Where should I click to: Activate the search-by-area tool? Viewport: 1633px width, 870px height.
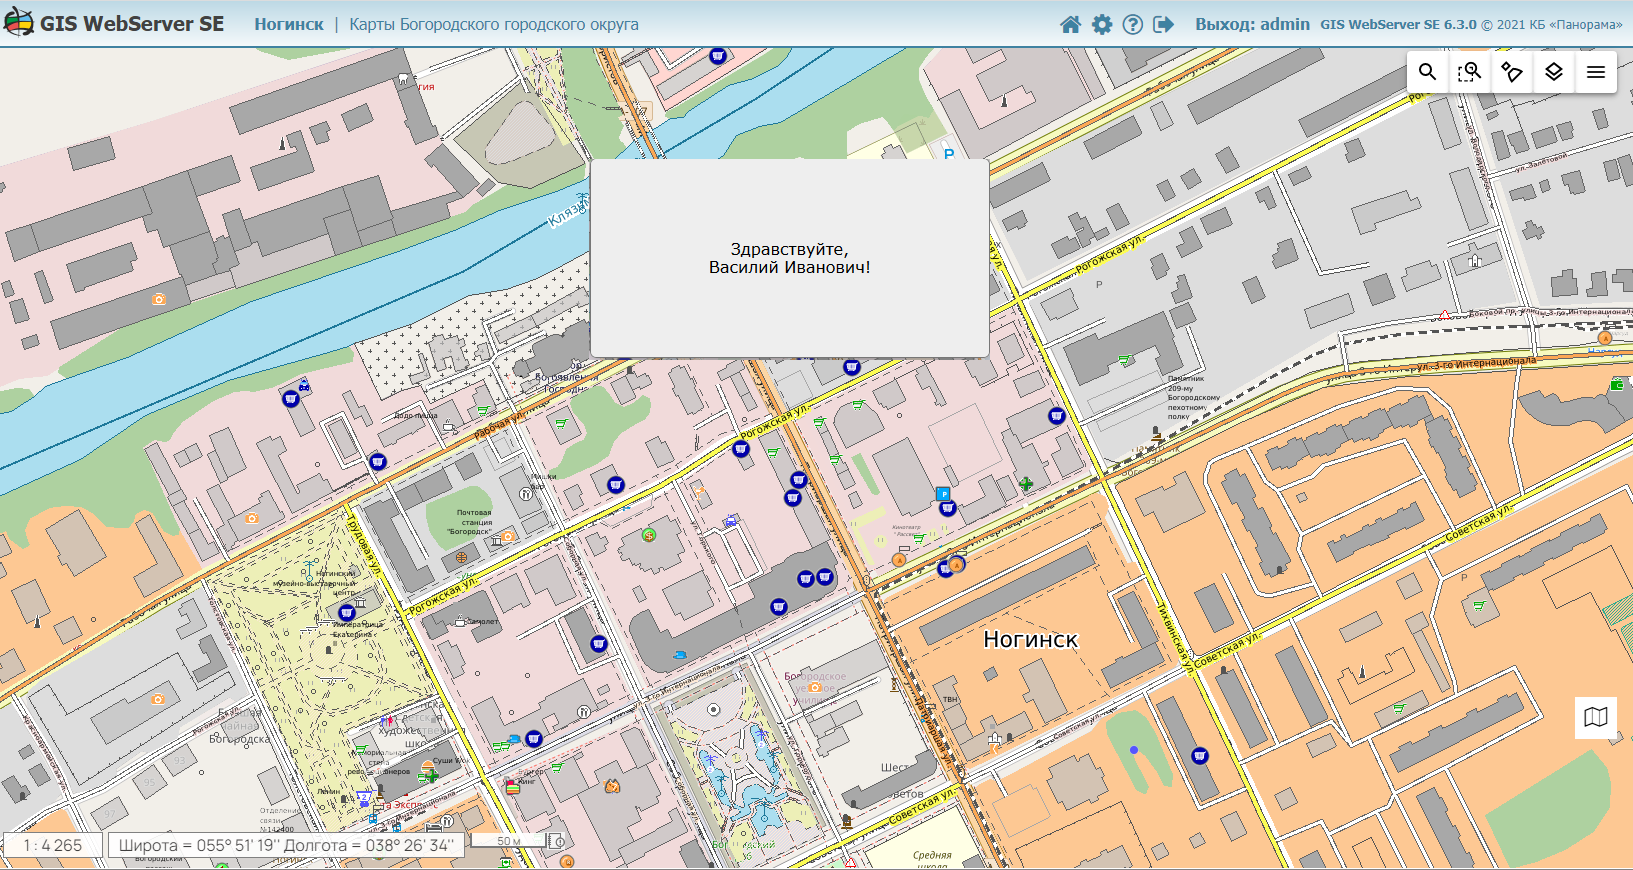(x=1470, y=72)
